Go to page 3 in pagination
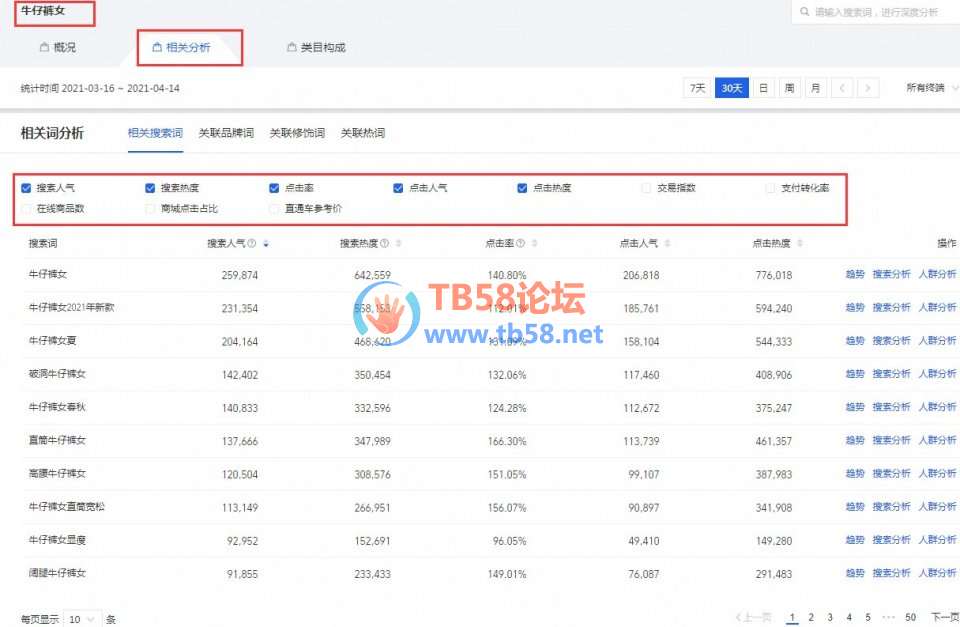Screen dimensions: 960x627 pyautogui.click(x=829, y=618)
